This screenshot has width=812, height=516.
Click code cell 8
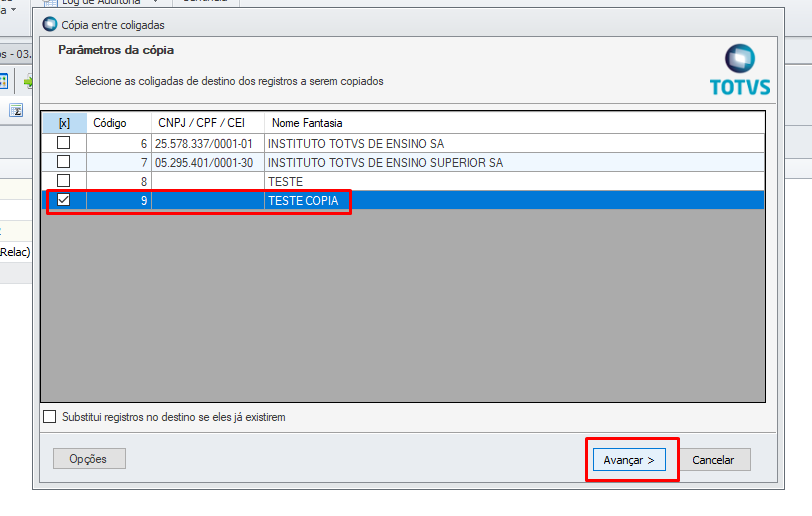[x=119, y=181]
